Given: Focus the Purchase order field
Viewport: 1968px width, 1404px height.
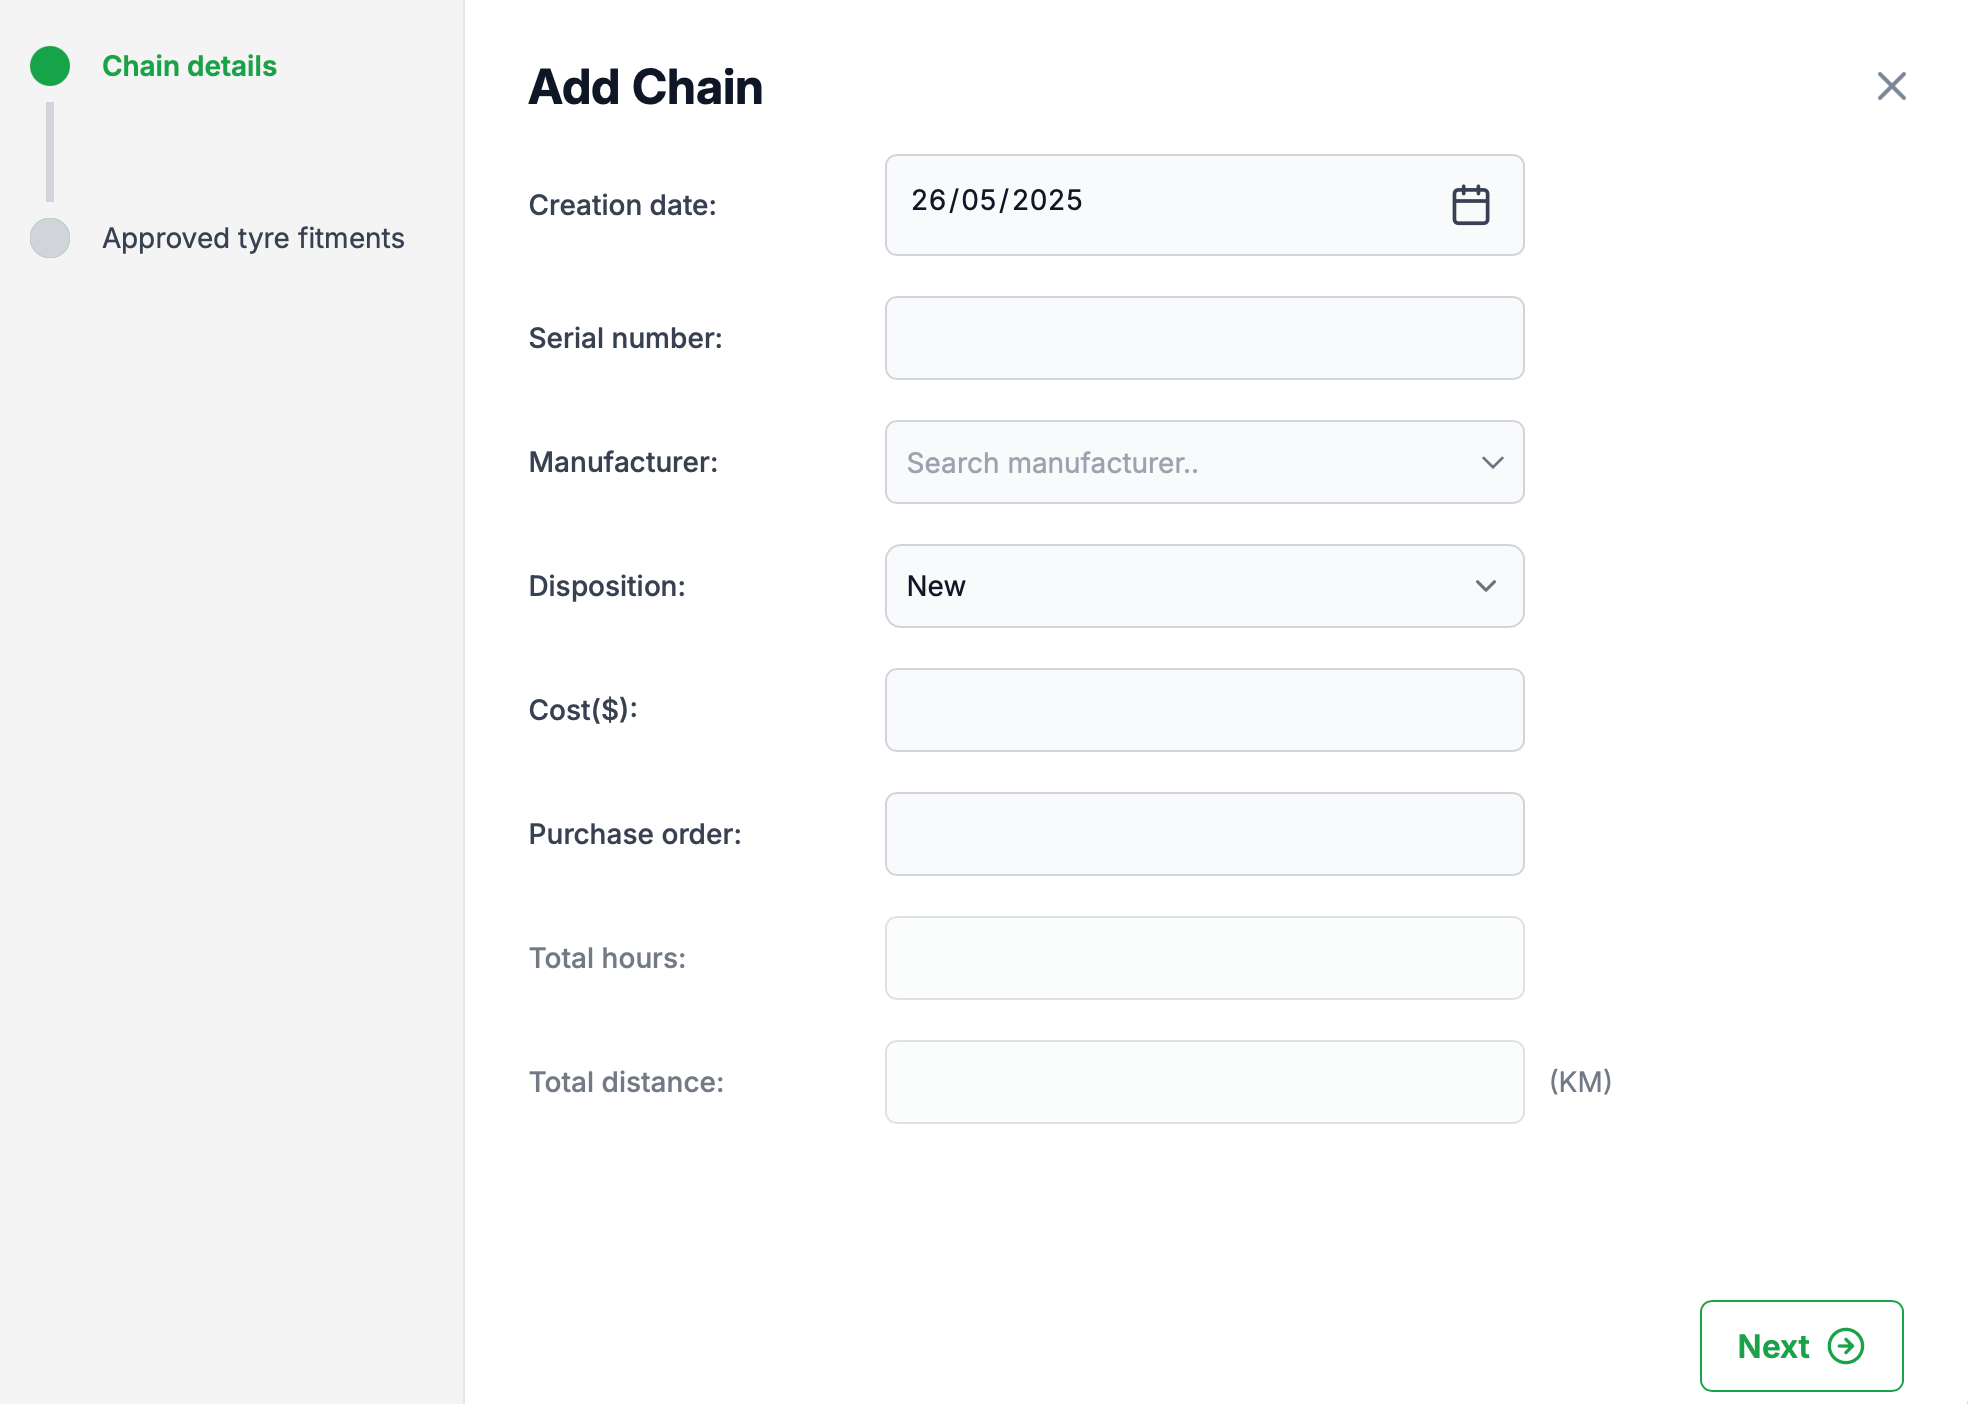Looking at the screenshot, I should (x=1204, y=834).
